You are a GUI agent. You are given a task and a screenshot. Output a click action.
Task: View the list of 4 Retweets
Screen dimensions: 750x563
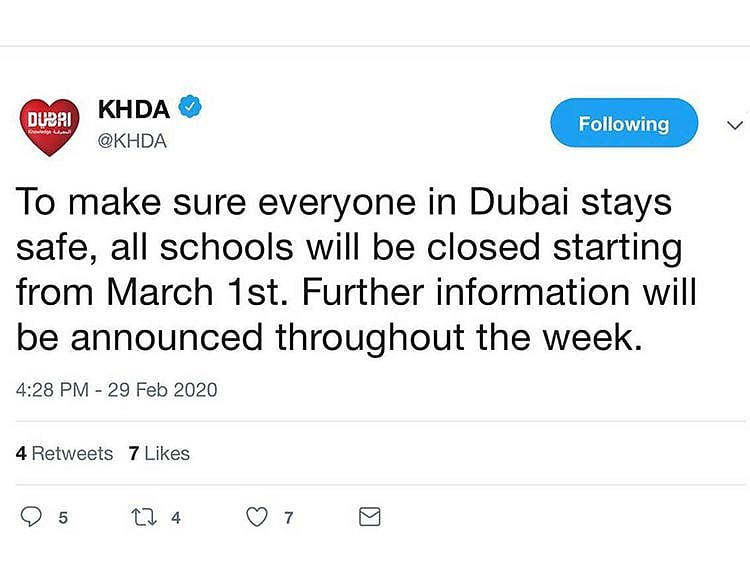click(65, 453)
